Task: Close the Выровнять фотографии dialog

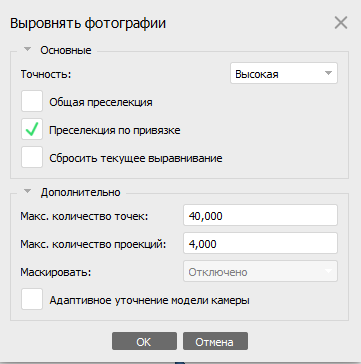Action: pos(341,23)
